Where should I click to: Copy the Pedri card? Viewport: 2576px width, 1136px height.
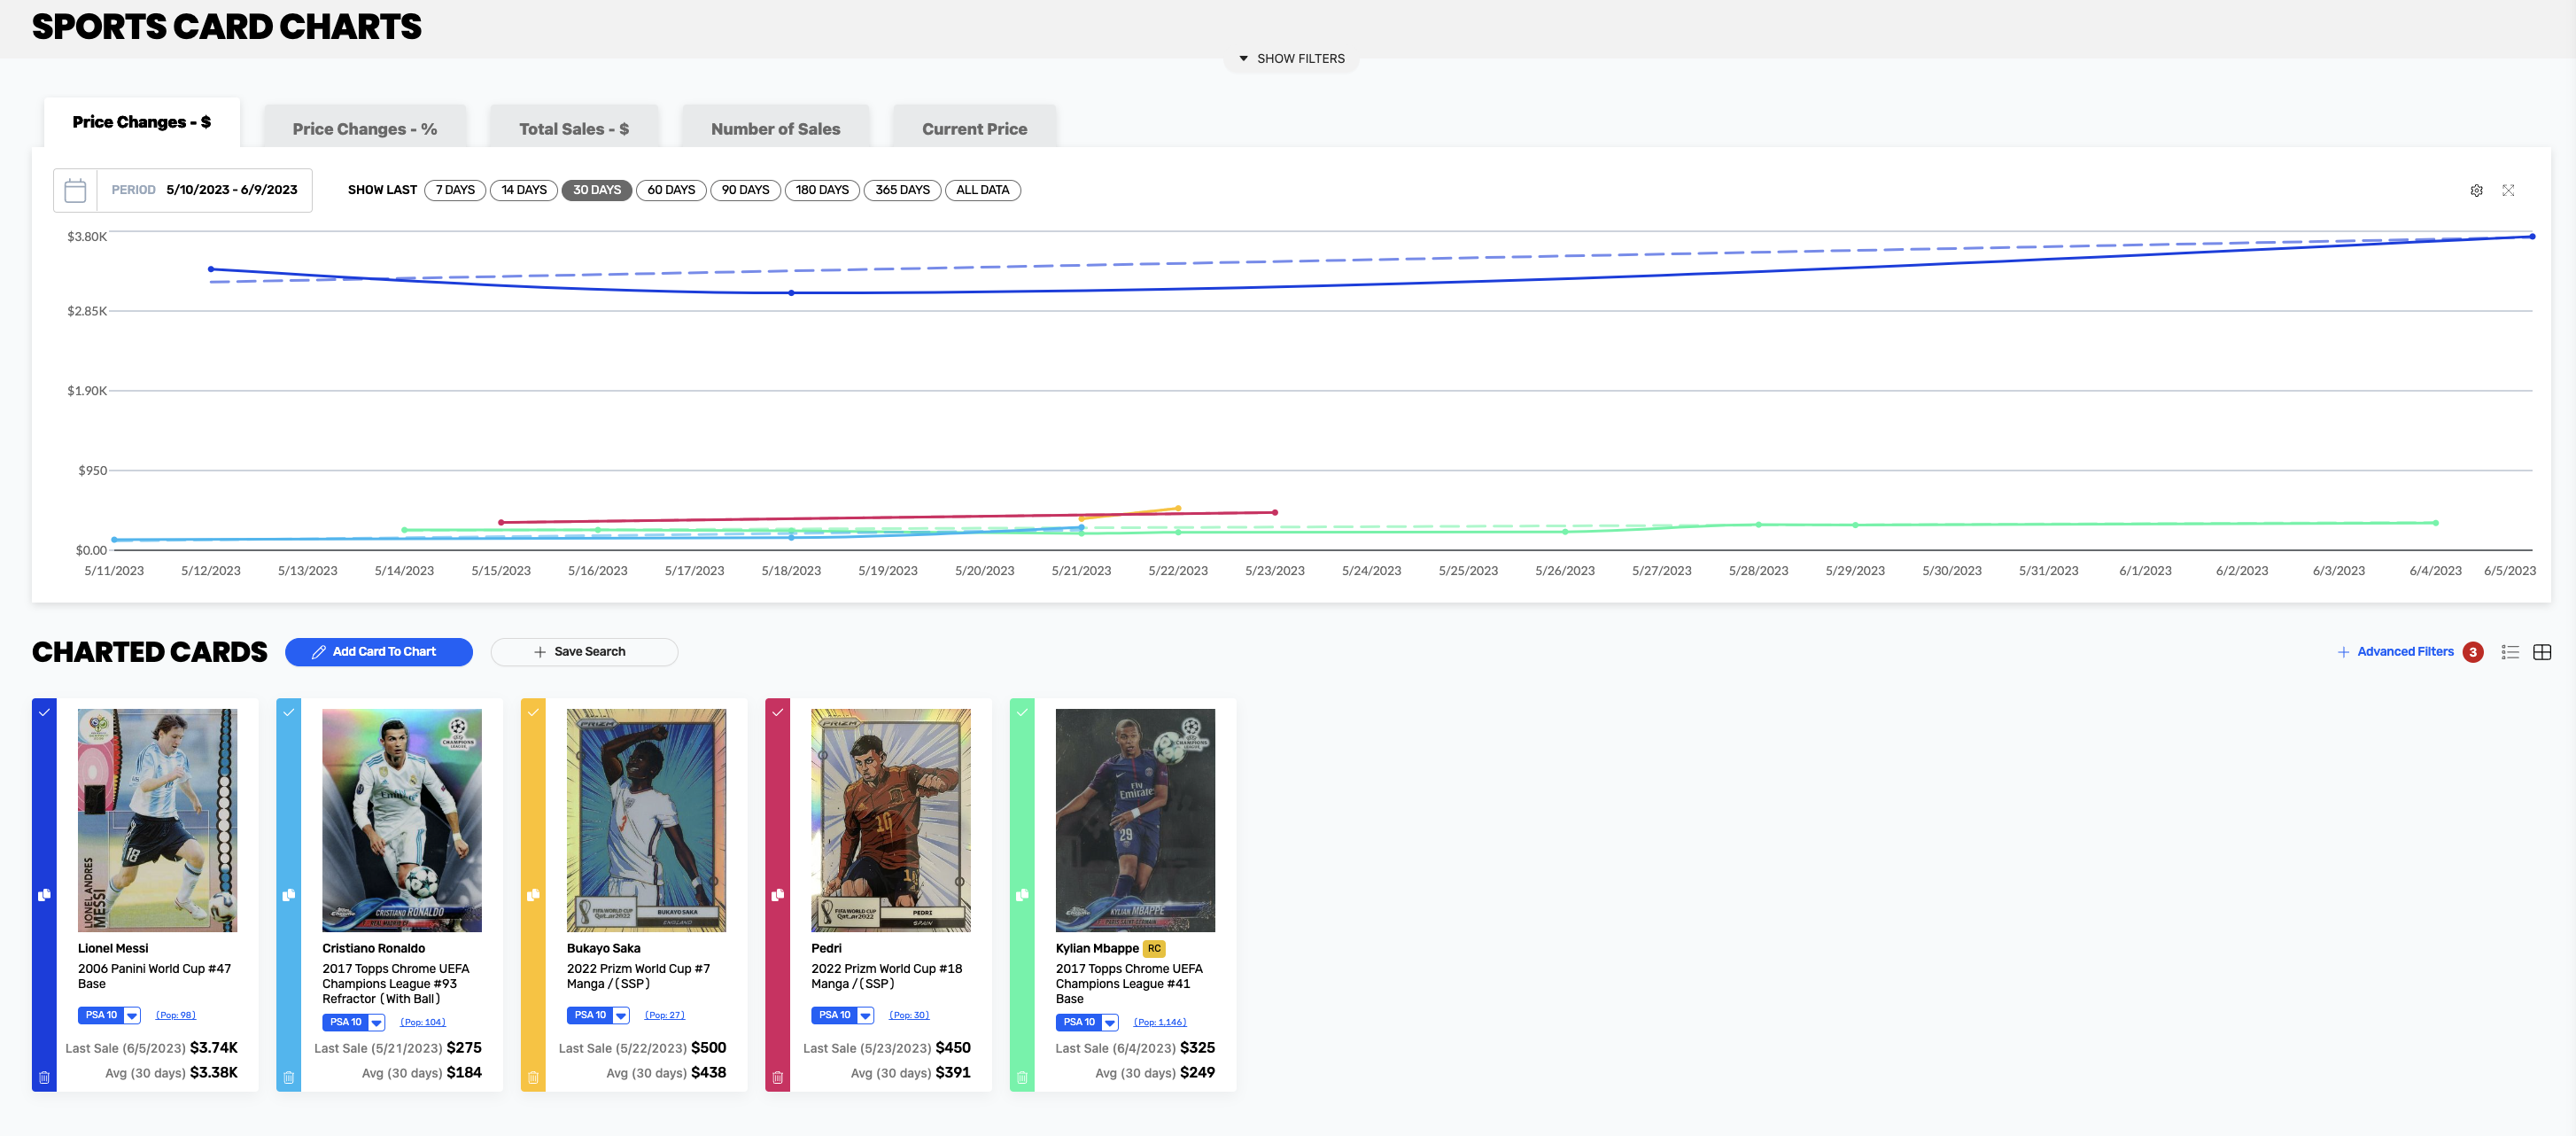(x=777, y=895)
